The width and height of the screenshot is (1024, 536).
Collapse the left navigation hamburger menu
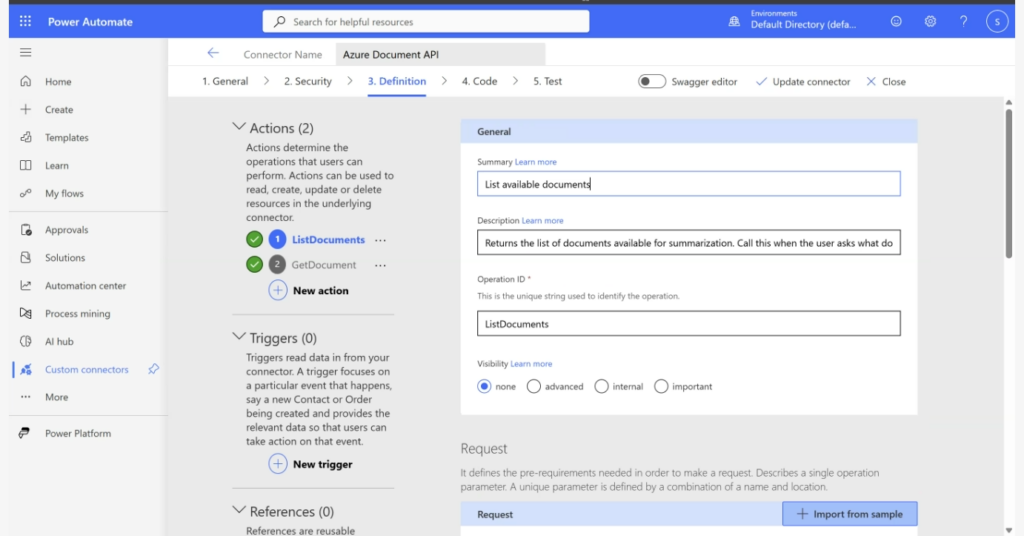[25, 52]
